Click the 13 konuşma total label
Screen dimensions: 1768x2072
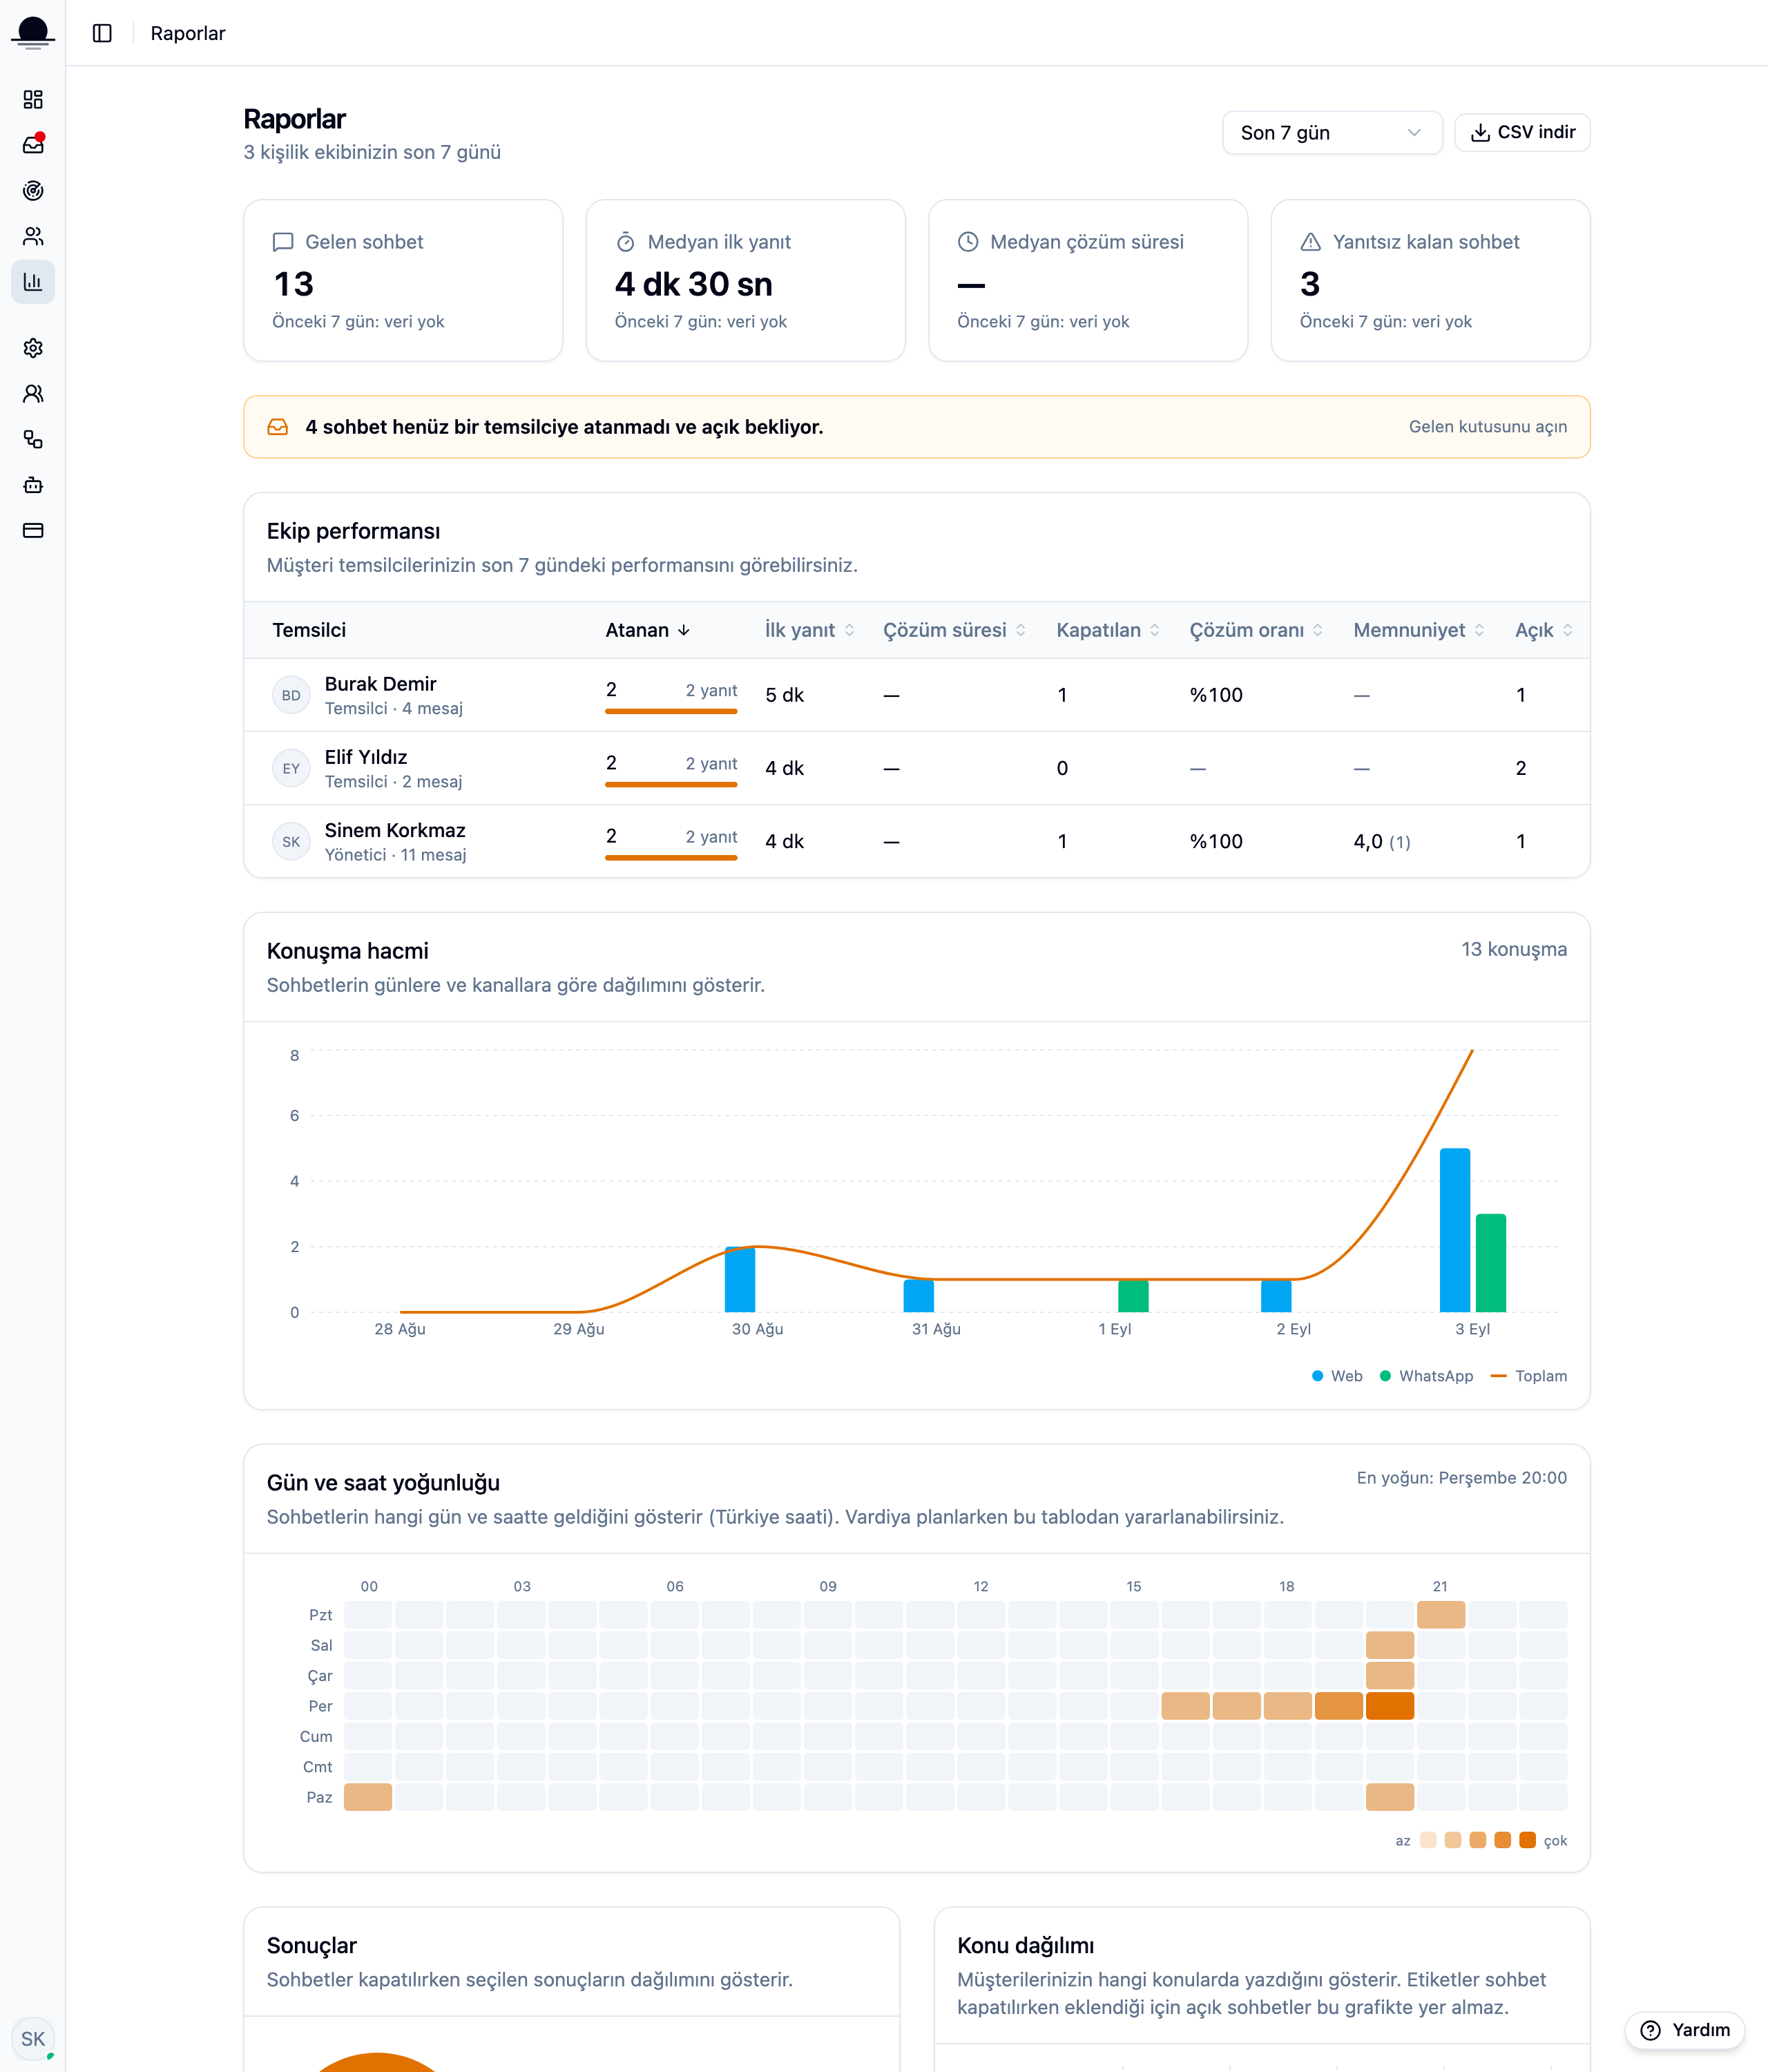click(1514, 949)
